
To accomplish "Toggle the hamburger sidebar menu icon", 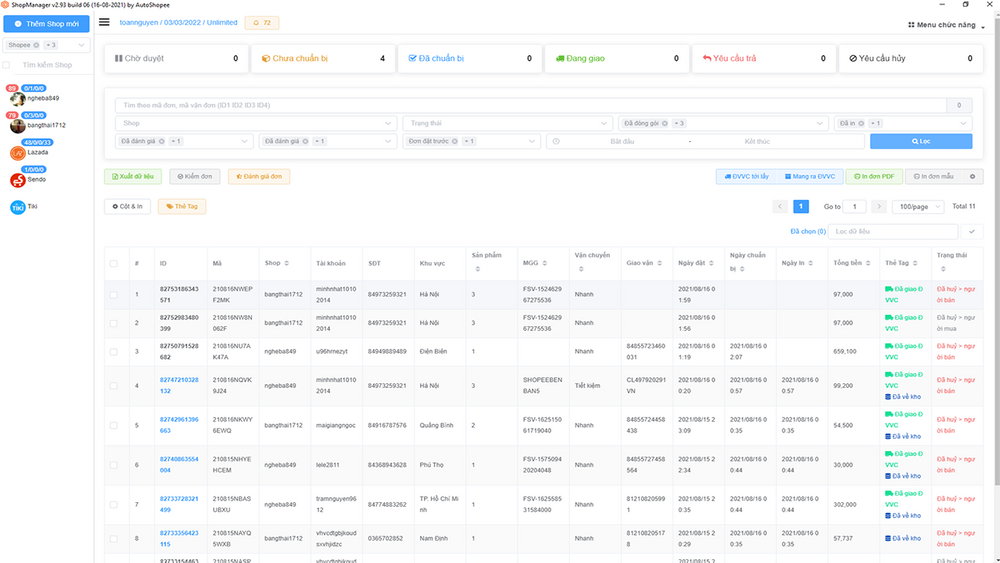I will [x=104, y=22].
